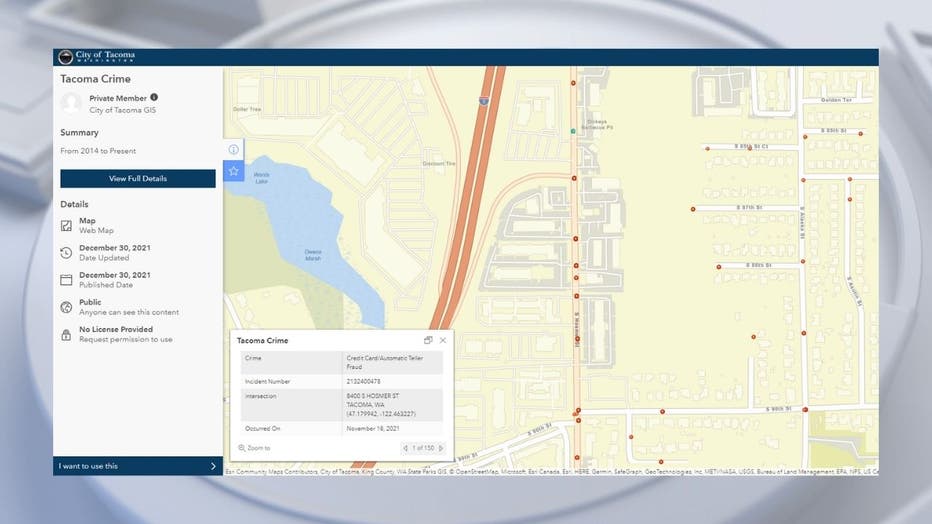Open the map information (i) panel button
The height and width of the screenshot is (524, 932).
coord(234,150)
